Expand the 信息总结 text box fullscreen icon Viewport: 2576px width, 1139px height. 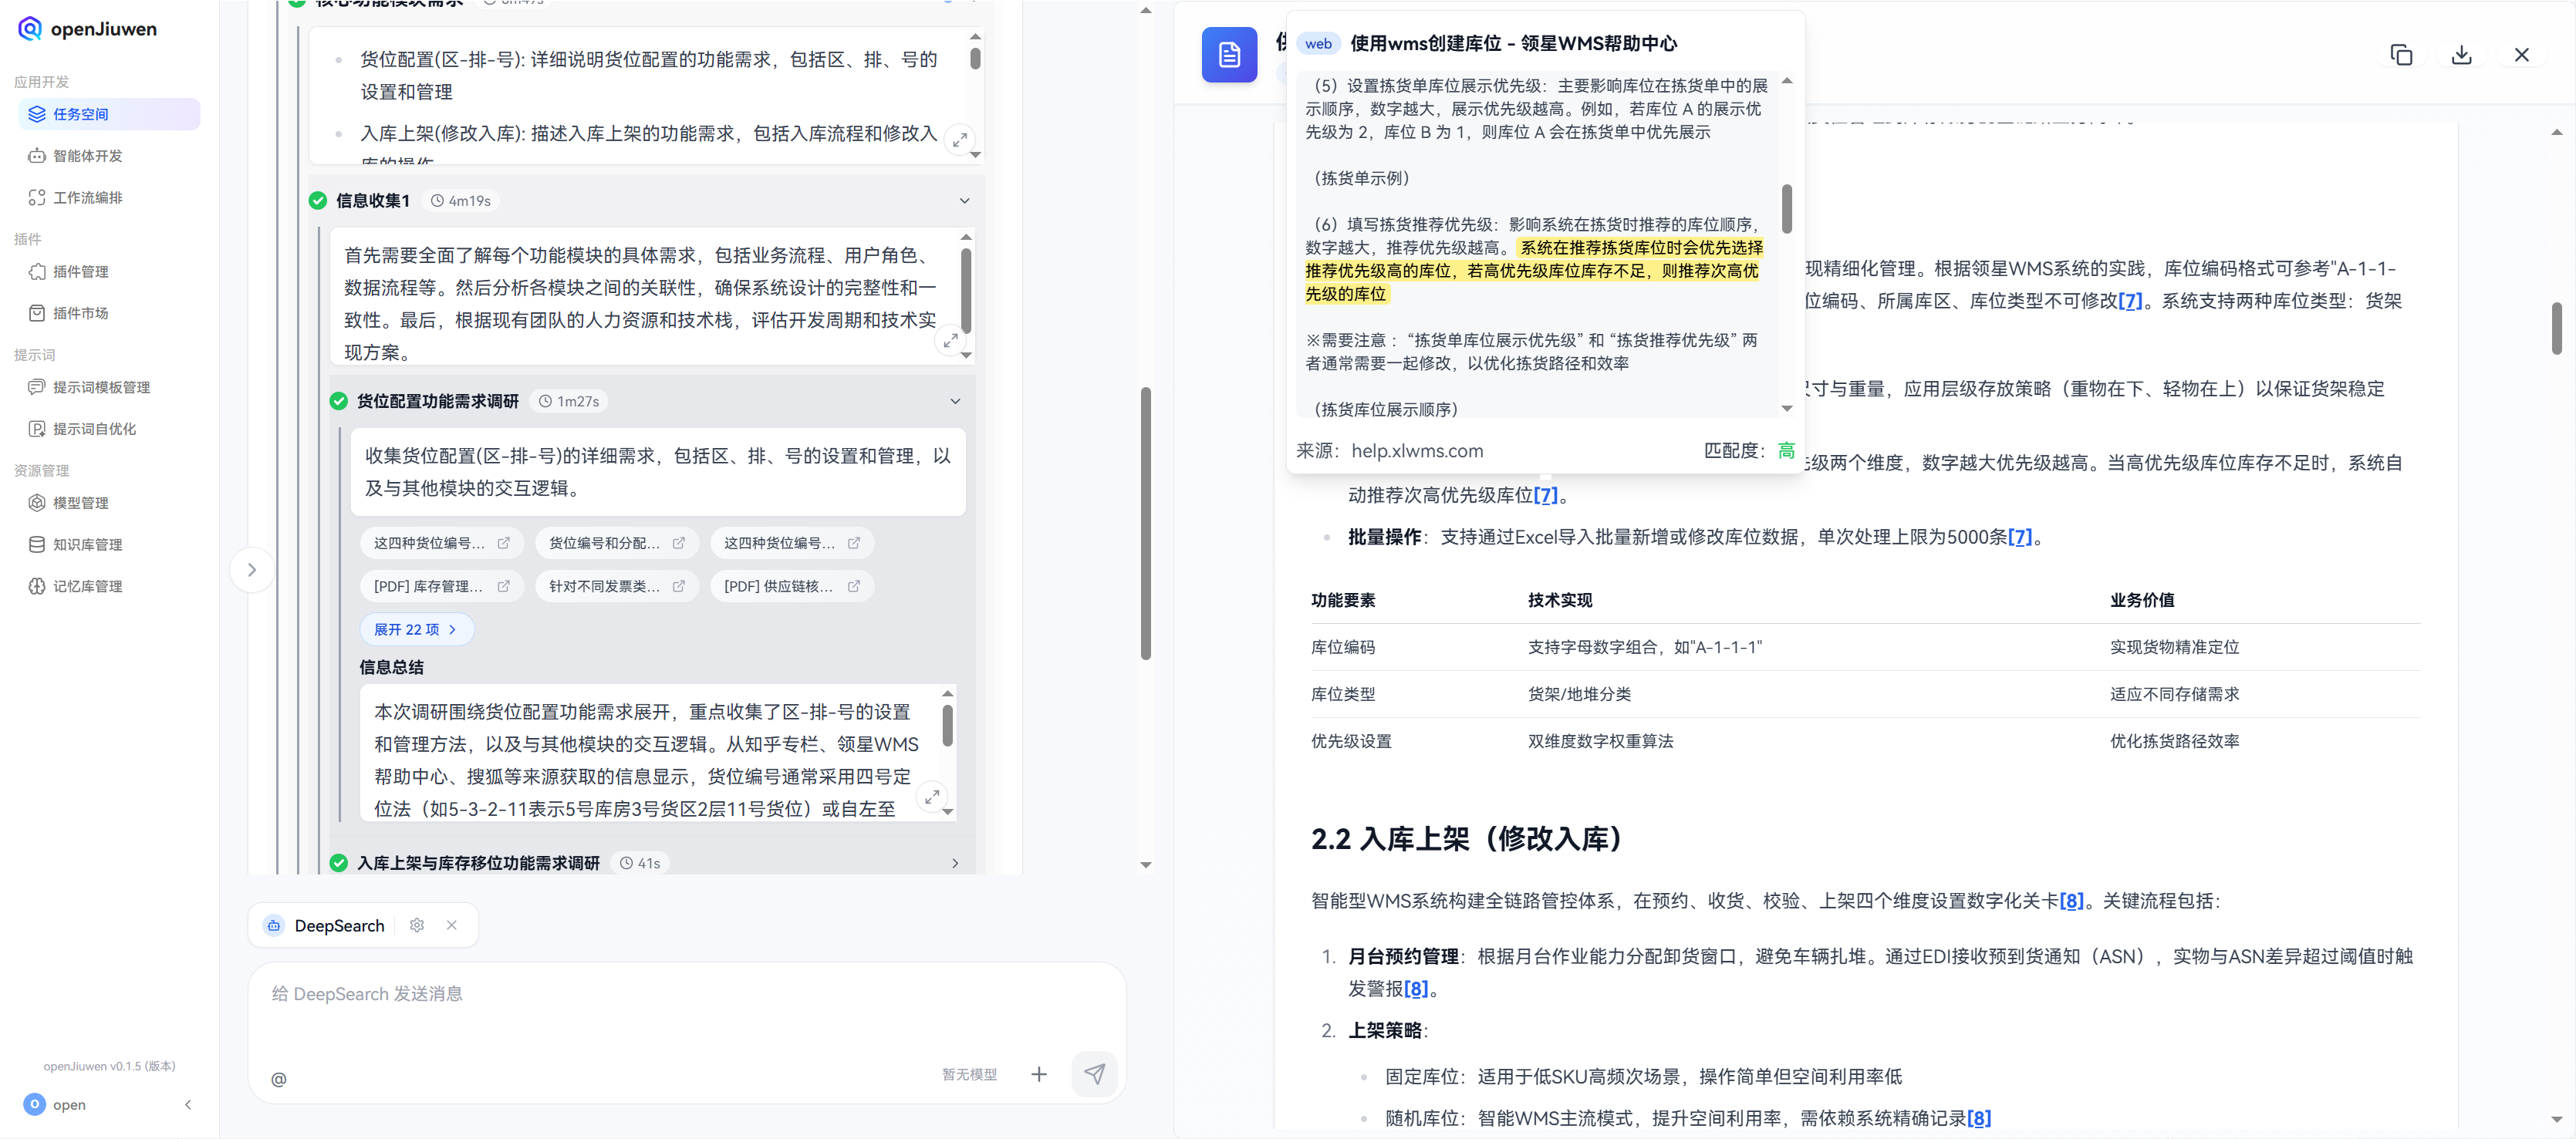(x=932, y=797)
